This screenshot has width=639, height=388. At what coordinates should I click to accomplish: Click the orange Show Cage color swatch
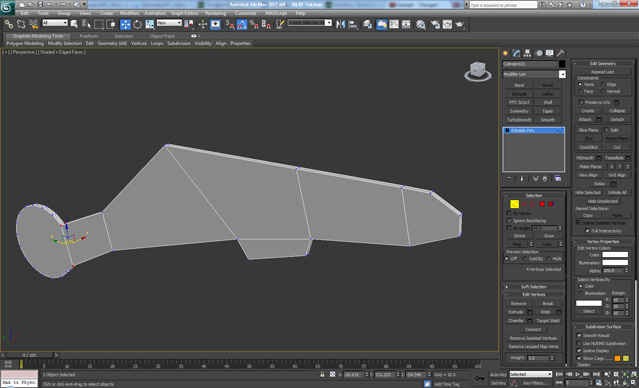(x=617, y=358)
